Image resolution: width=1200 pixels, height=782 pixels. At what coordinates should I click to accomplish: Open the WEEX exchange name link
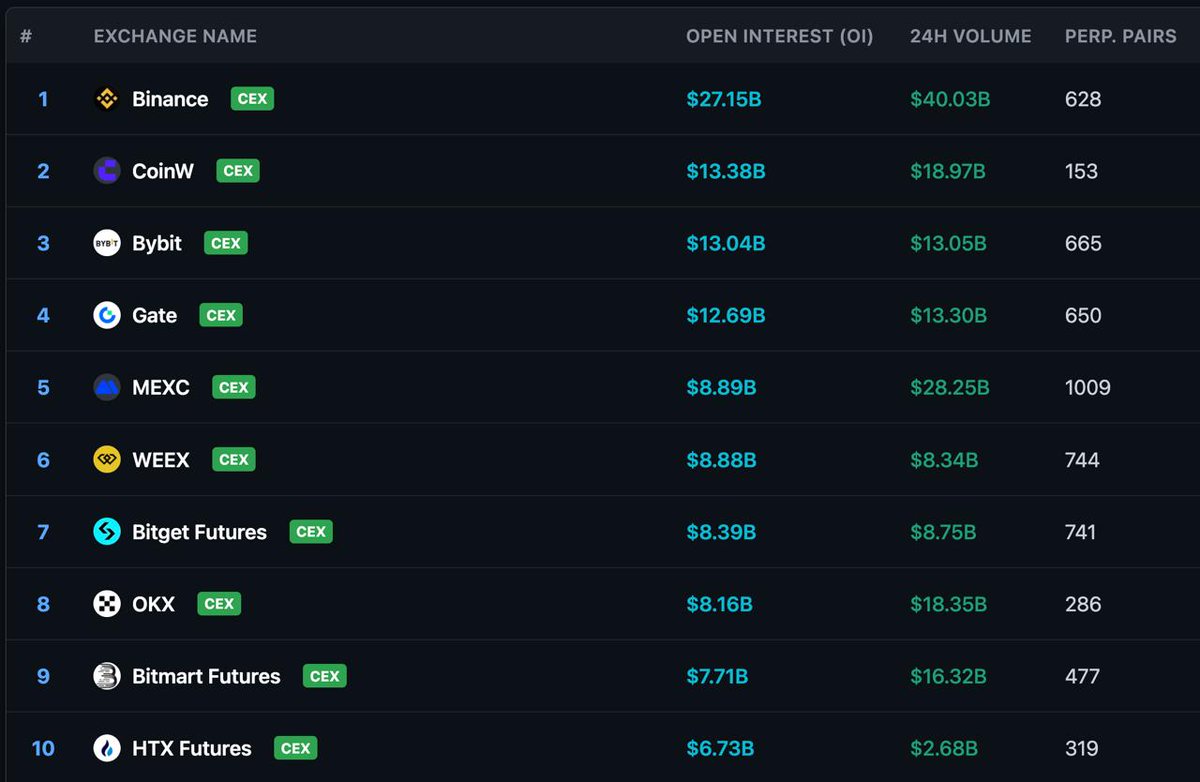(x=161, y=460)
